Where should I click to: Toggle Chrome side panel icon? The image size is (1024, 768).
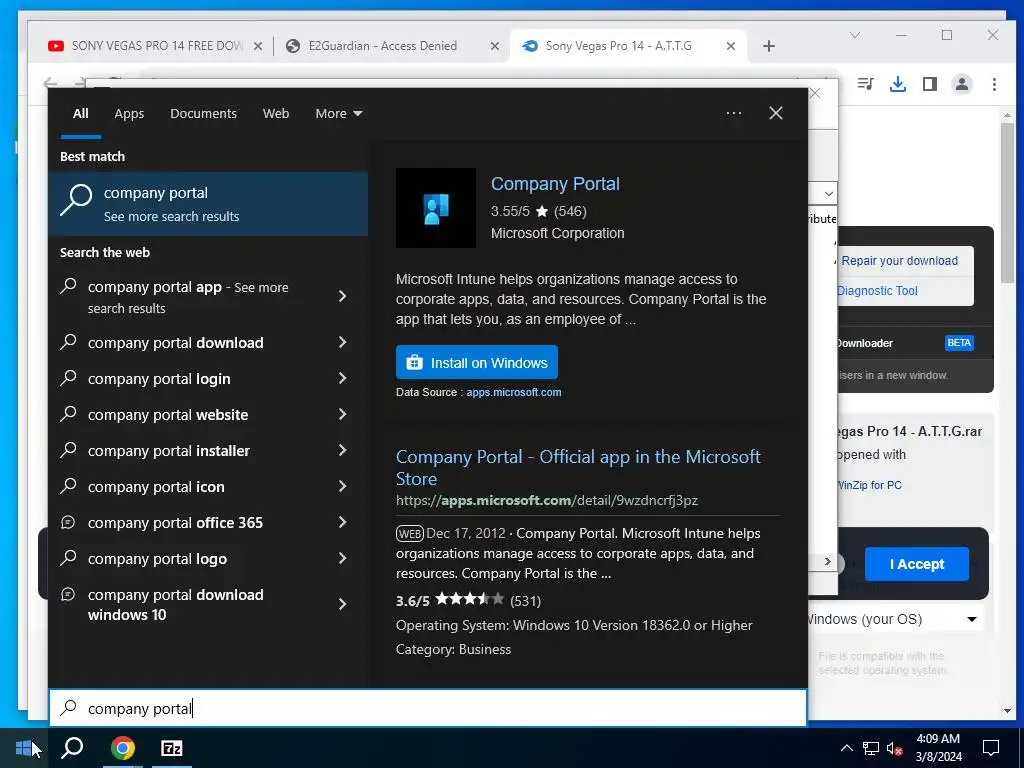[x=930, y=84]
